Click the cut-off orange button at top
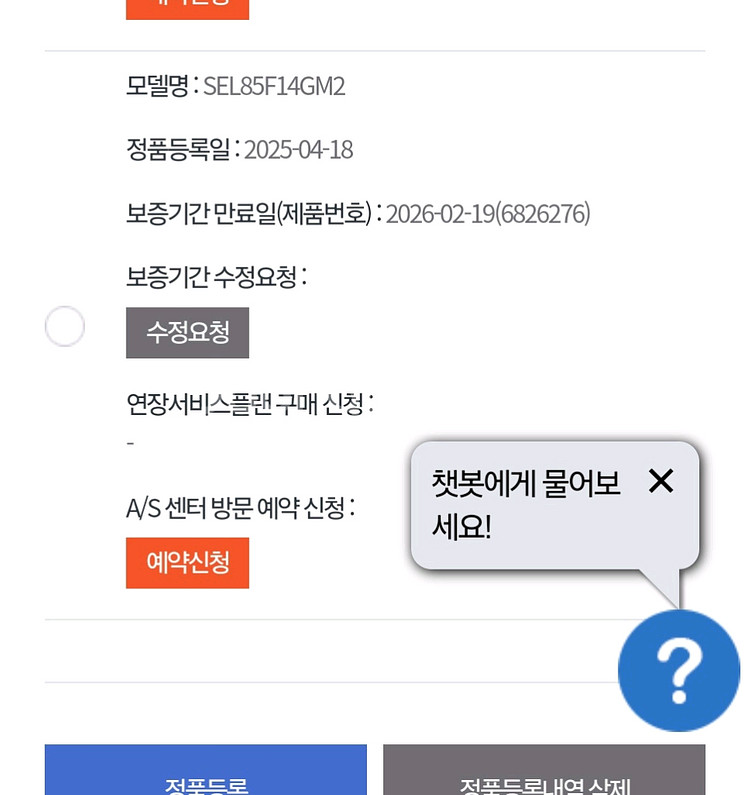This screenshot has width=750, height=795. [187, 8]
